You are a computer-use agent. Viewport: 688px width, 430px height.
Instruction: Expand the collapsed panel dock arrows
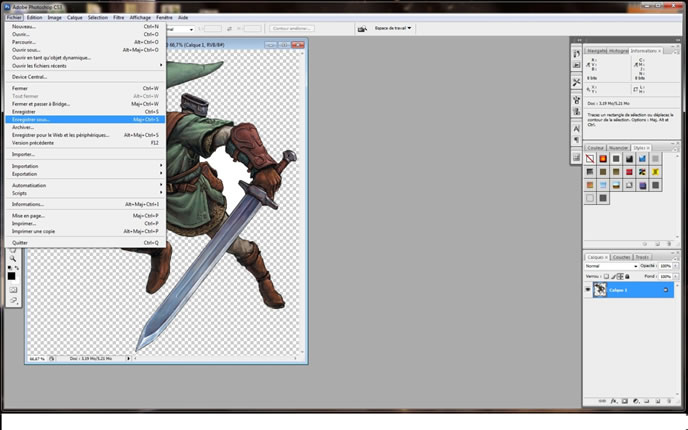tap(579, 40)
